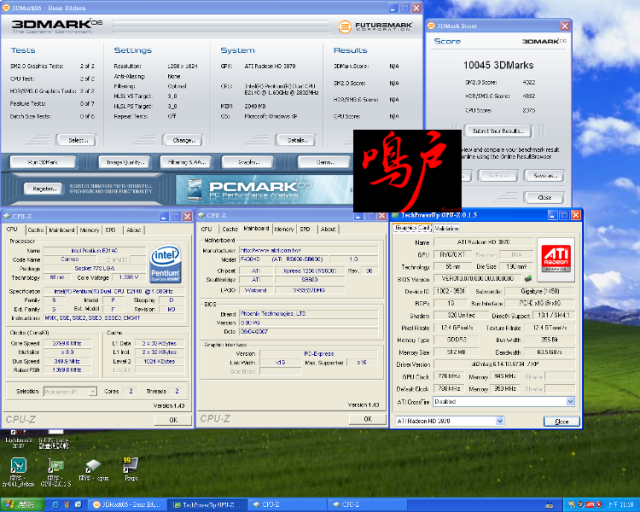Click the Select button under Tests
640x512 pixels.
[77, 140]
